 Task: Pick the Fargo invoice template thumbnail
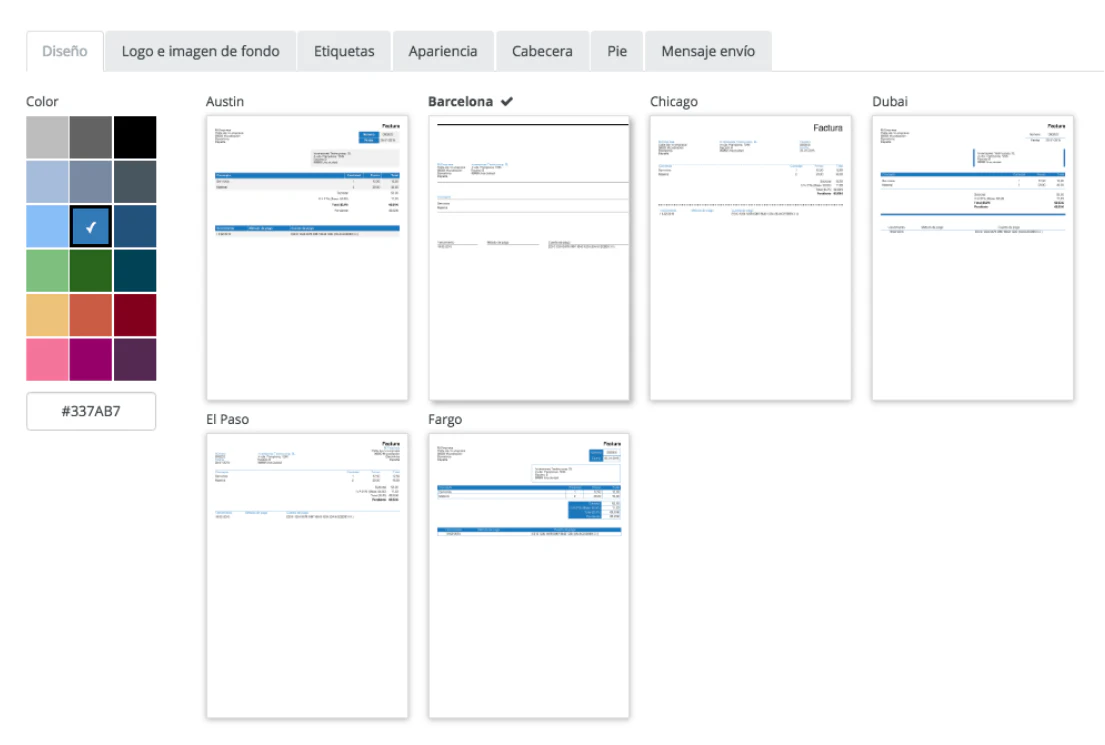point(529,575)
